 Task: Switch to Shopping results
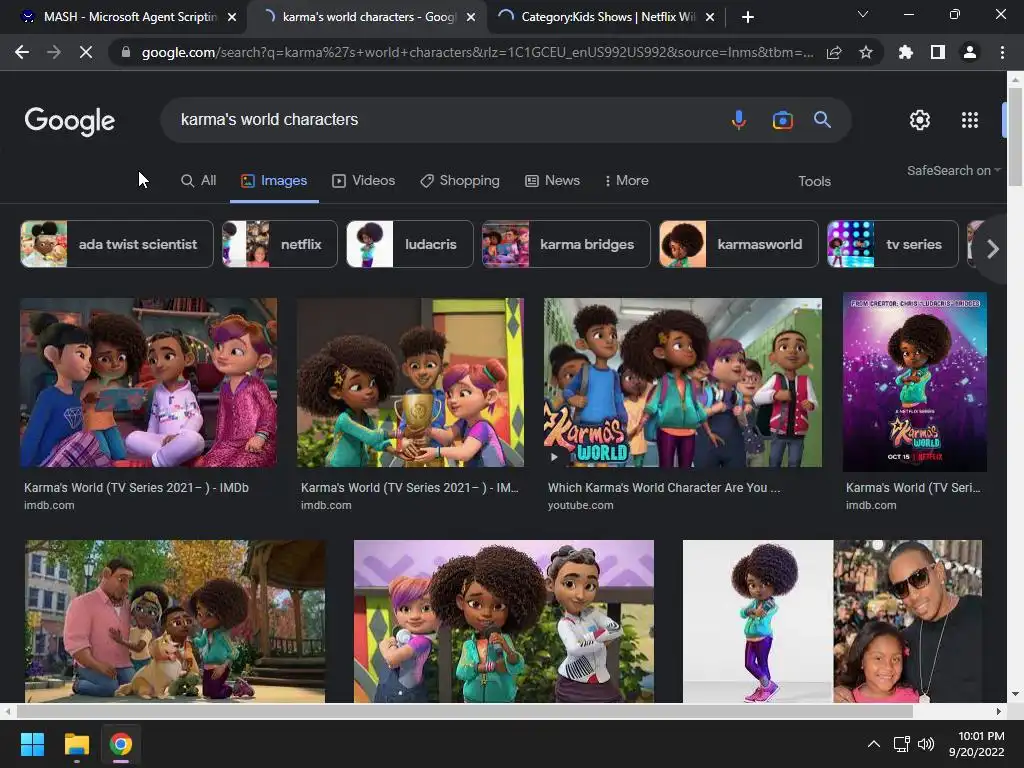click(x=460, y=180)
